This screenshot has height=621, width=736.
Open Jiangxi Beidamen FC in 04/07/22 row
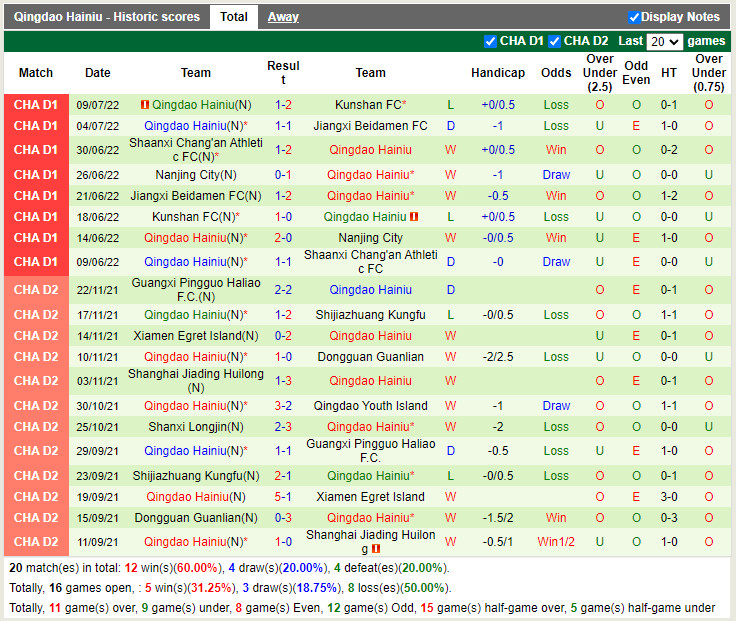370,126
